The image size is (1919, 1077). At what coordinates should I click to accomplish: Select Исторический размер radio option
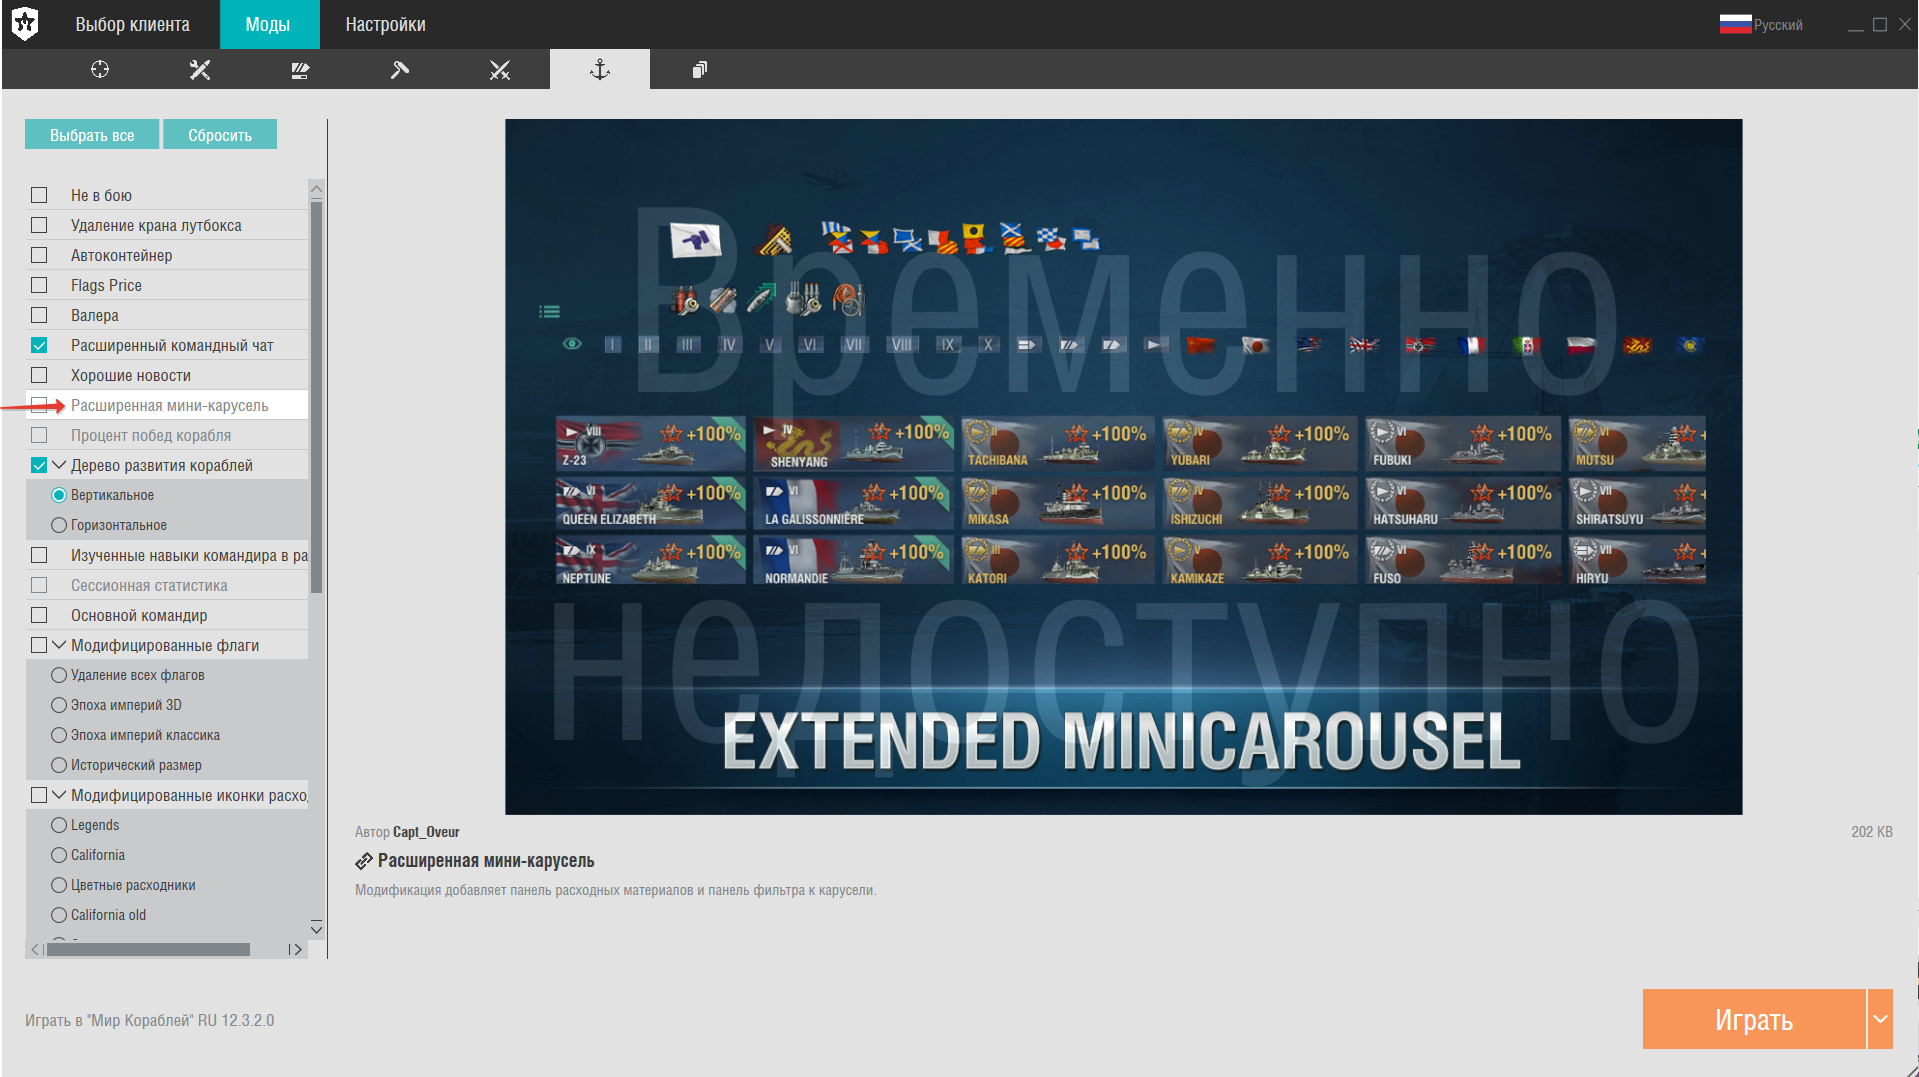[x=59, y=765]
